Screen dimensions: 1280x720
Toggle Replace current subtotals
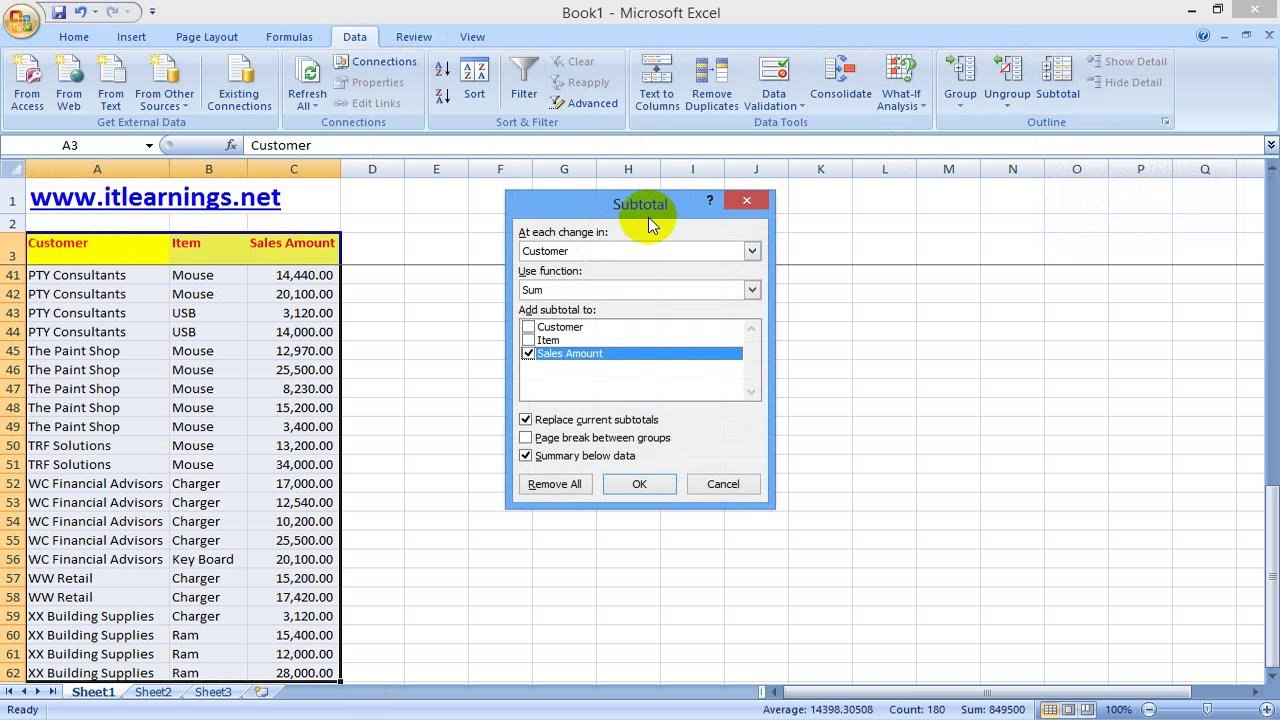(526, 420)
